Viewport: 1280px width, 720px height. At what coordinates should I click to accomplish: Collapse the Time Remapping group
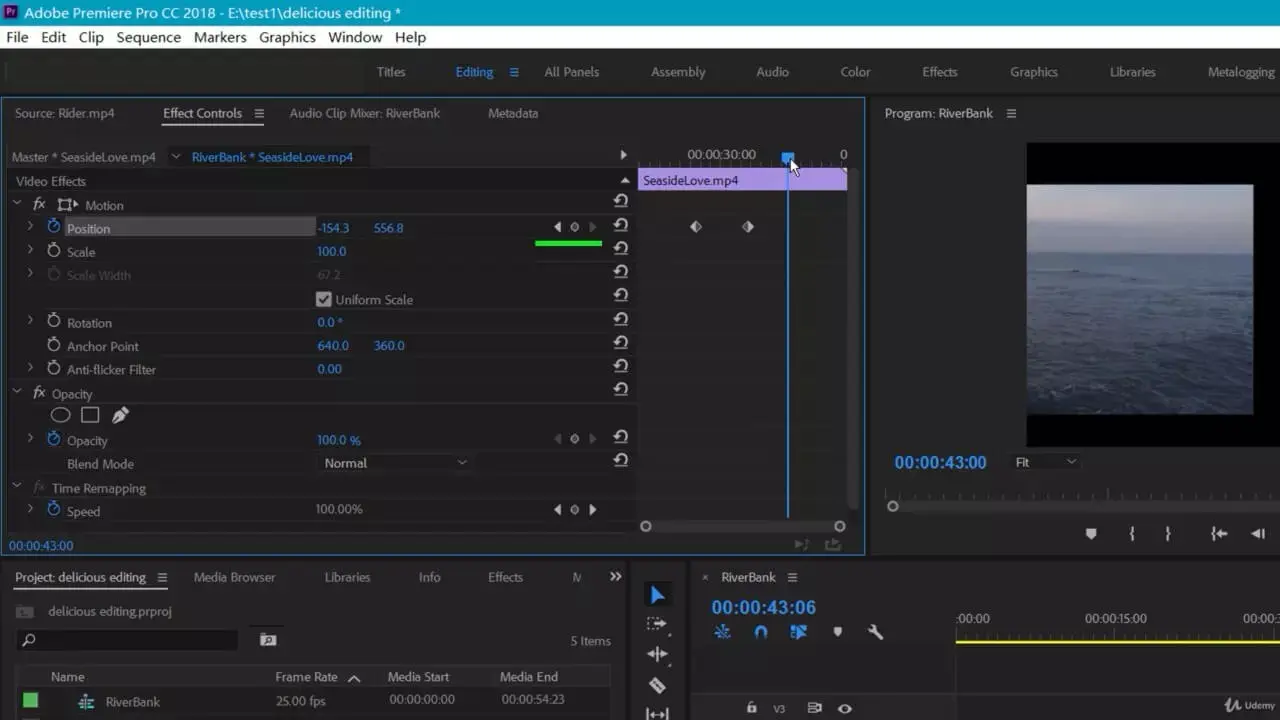17,486
